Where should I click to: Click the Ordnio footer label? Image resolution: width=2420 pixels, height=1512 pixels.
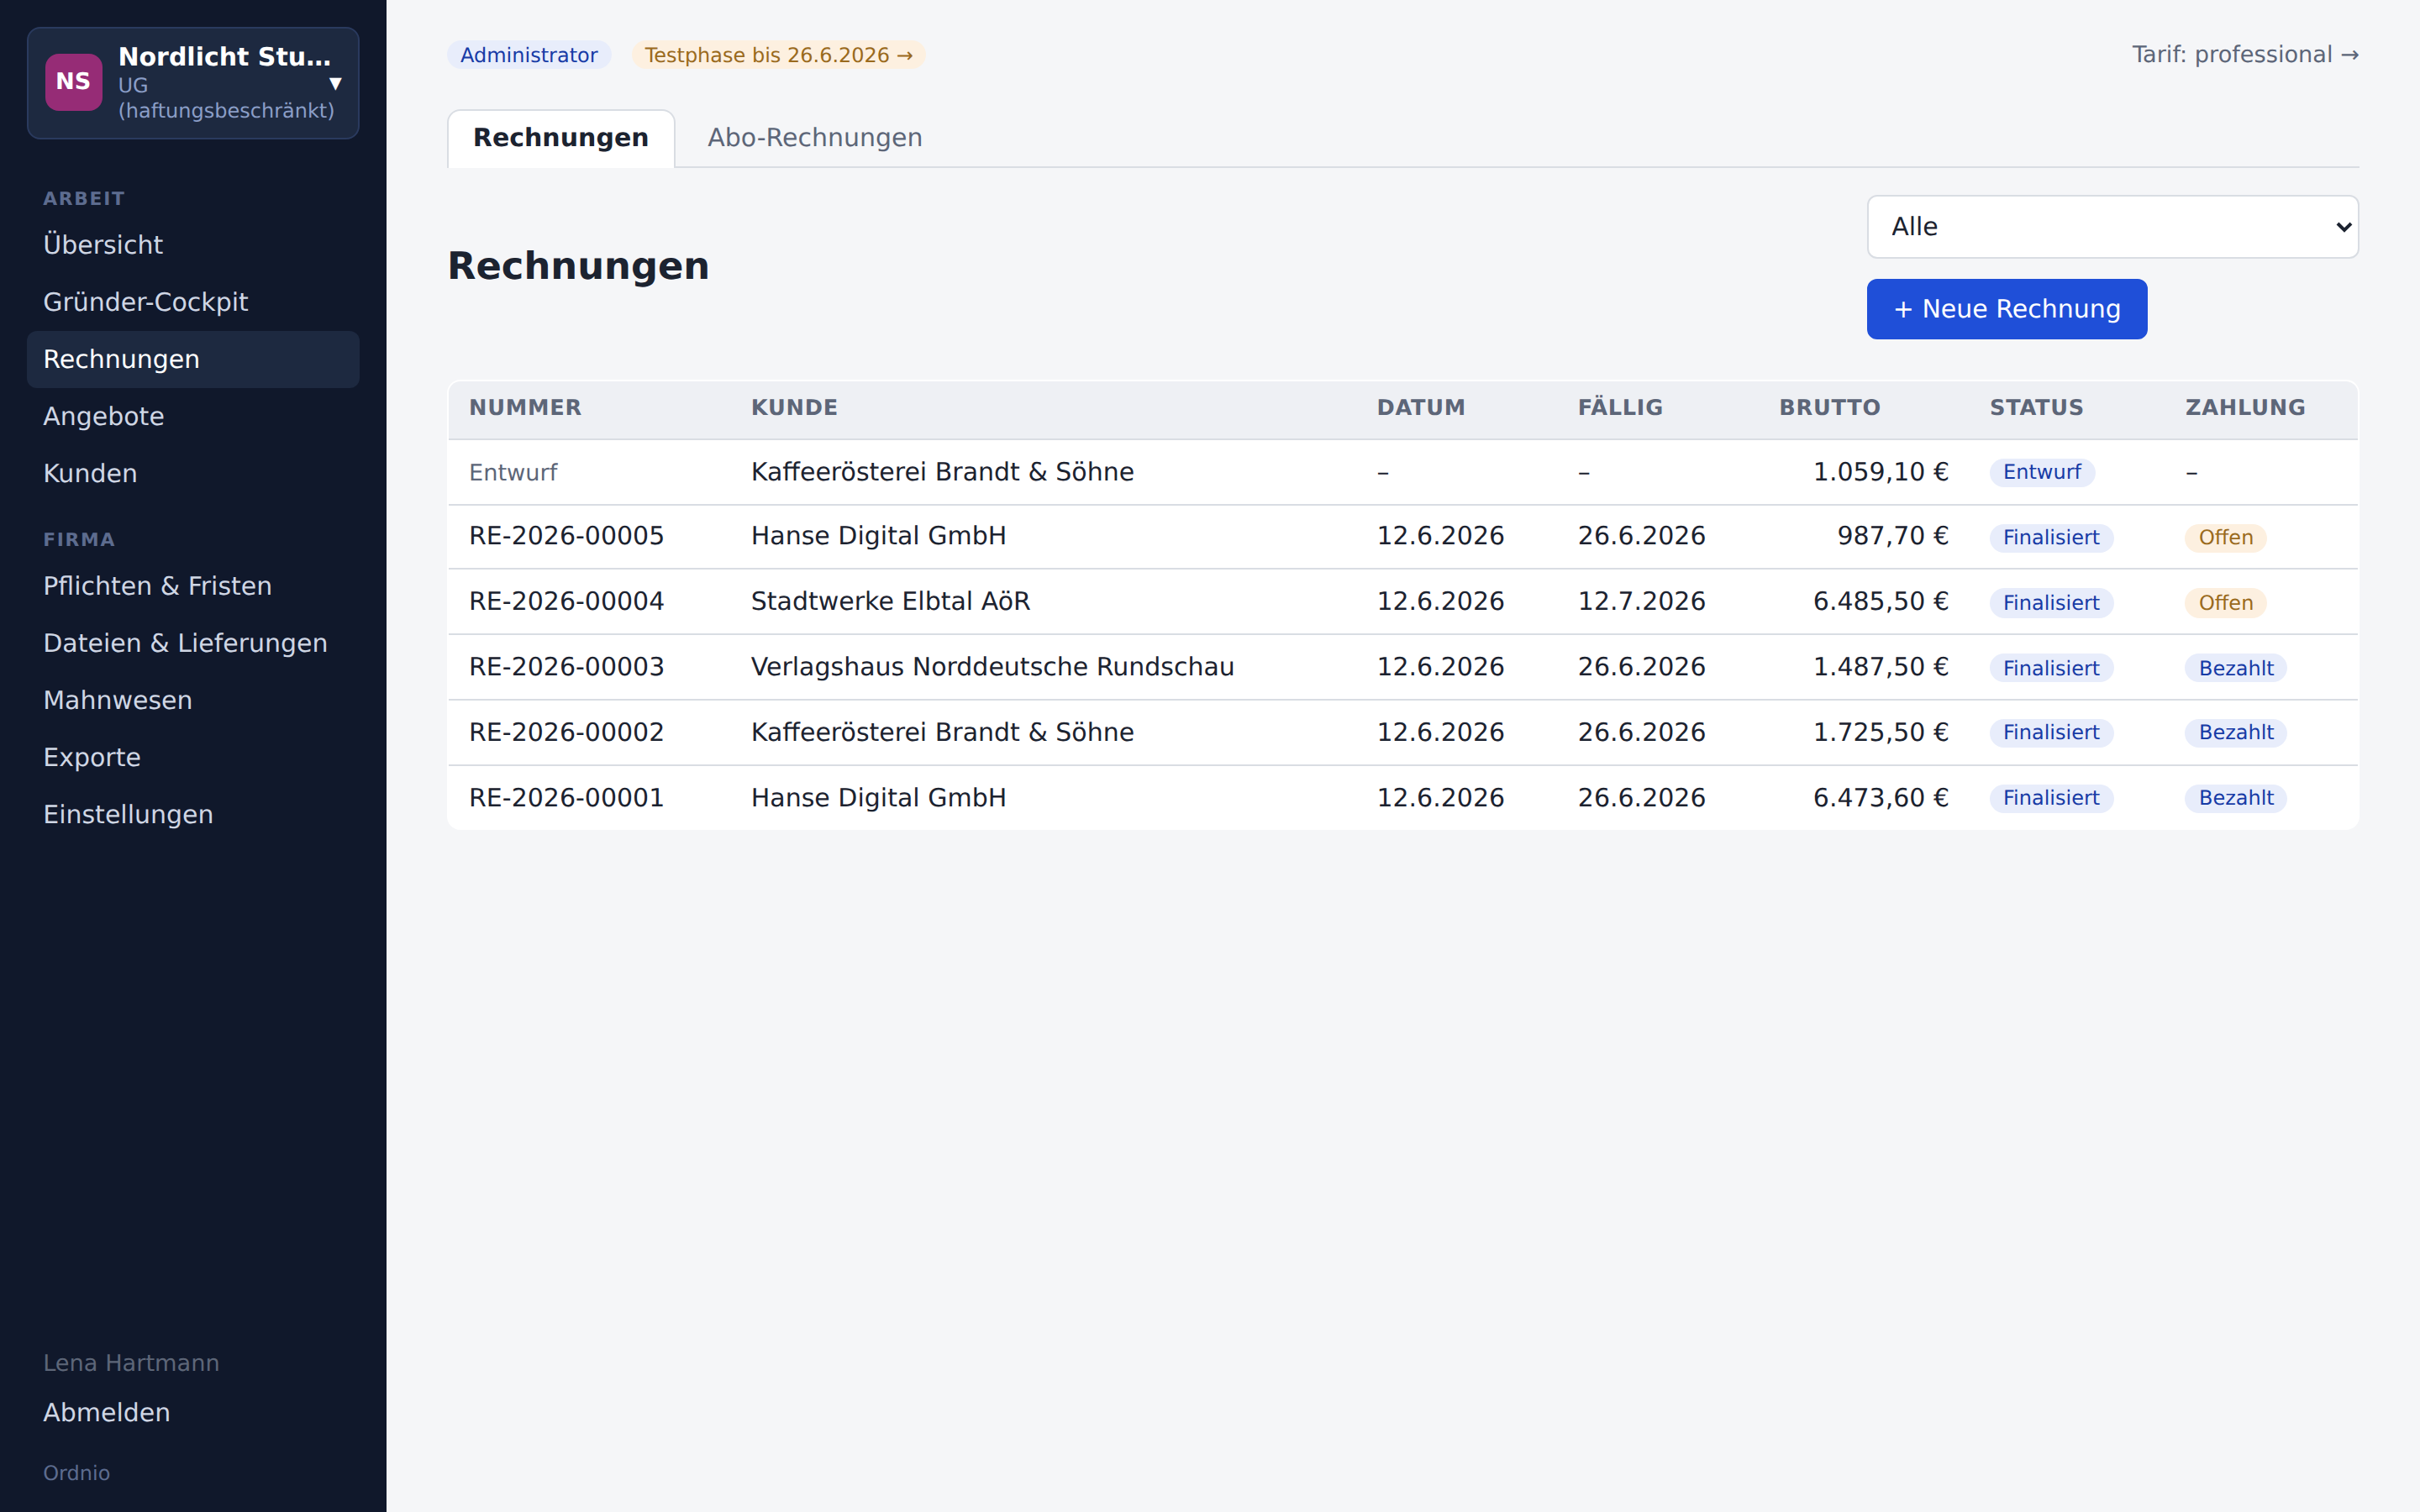pos(76,1473)
